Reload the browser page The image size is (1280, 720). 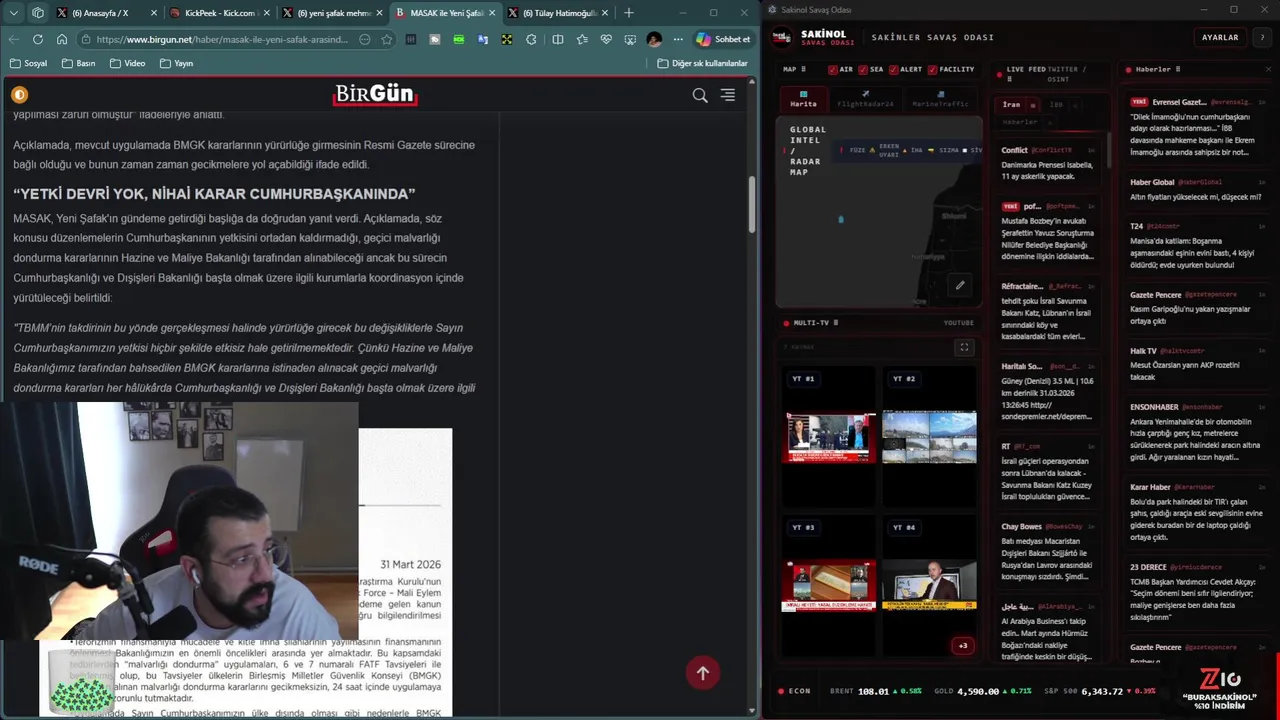(x=38, y=39)
